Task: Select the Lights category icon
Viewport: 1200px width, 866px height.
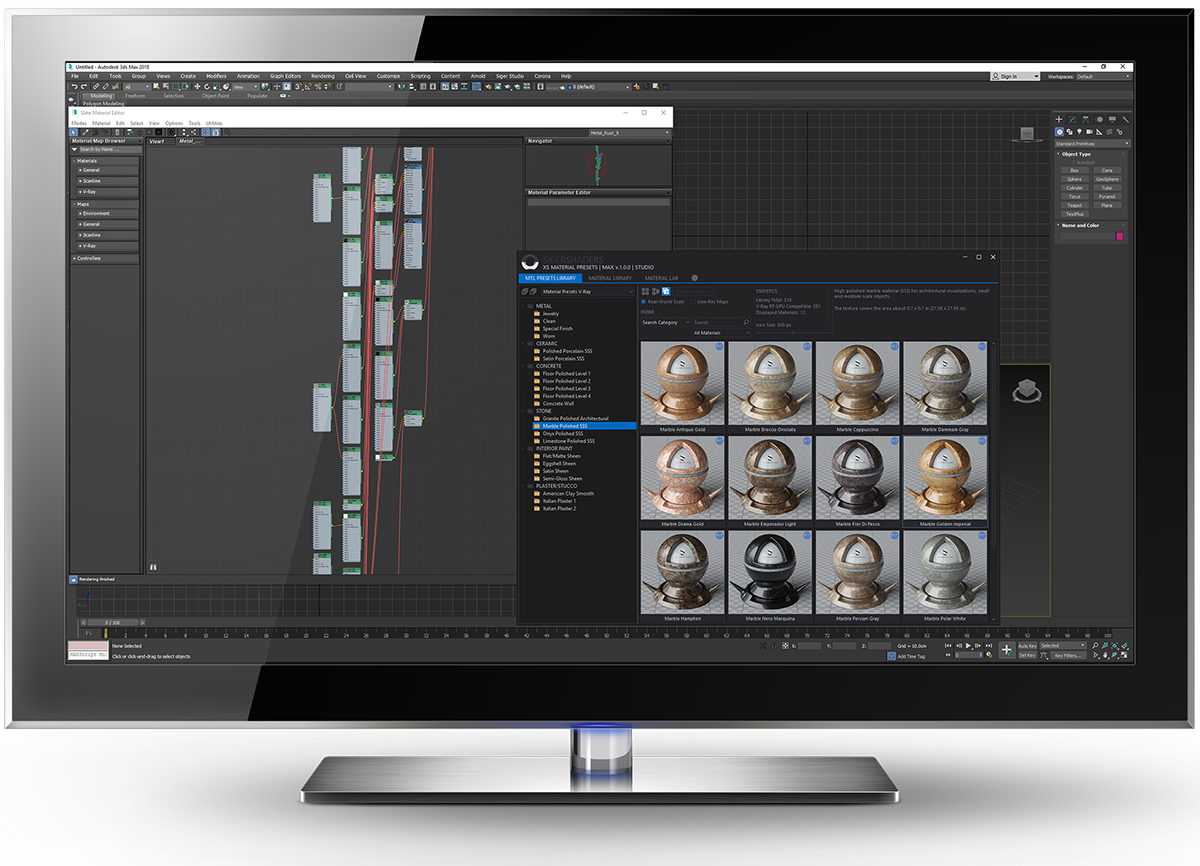Action: (1079, 131)
